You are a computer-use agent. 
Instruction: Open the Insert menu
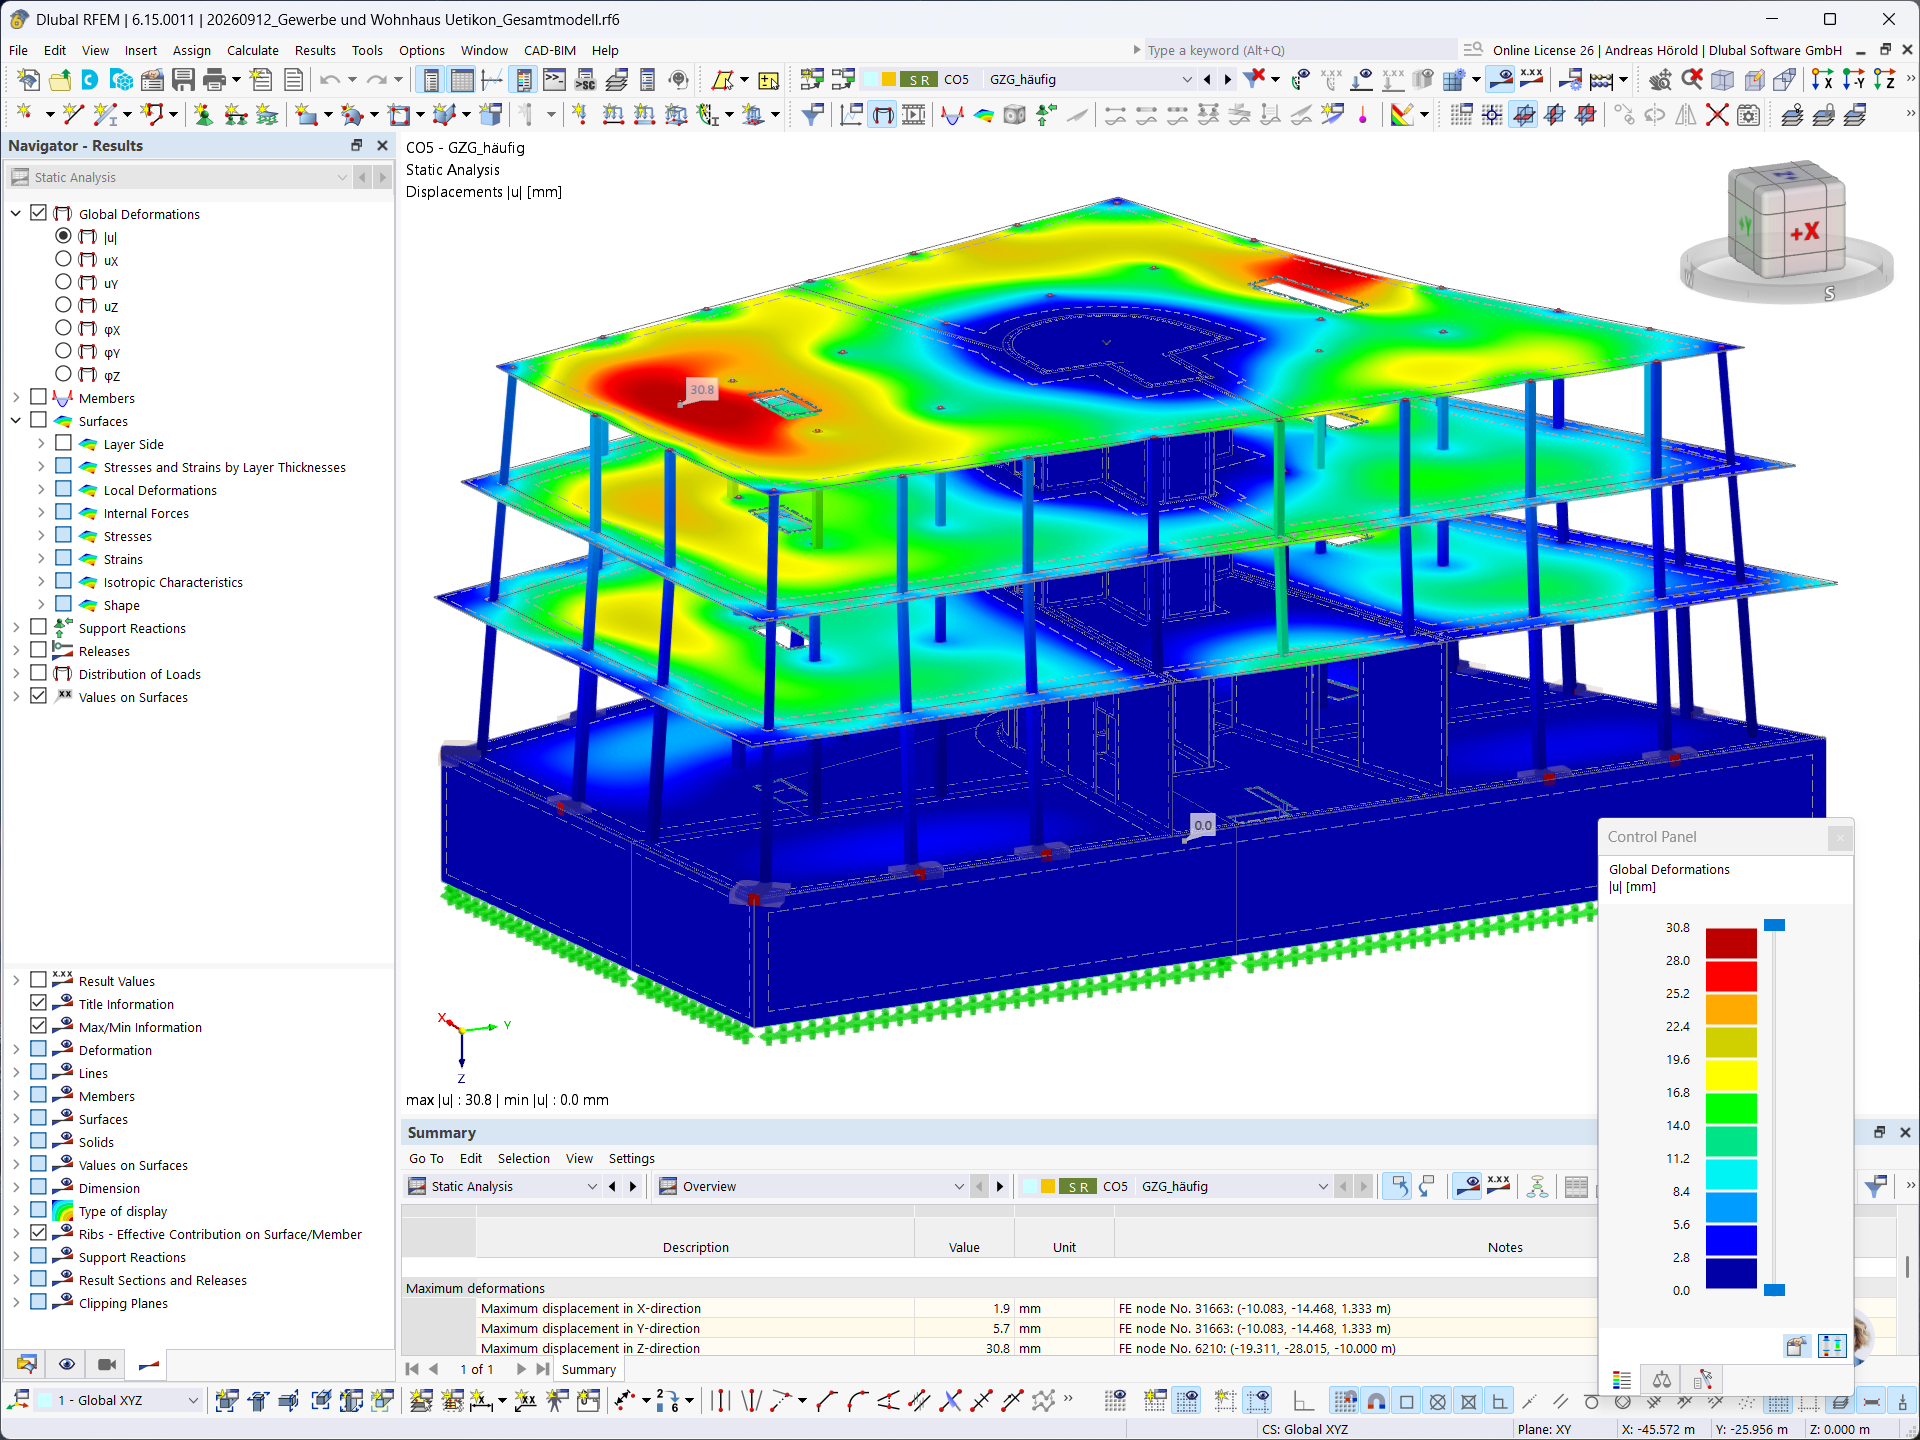140,50
